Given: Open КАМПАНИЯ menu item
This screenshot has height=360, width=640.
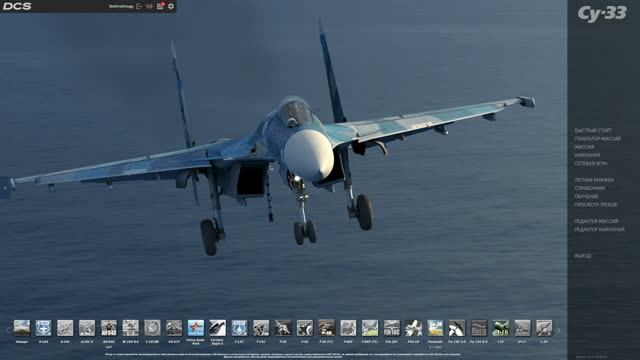Looking at the screenshot, I should [x=587, y=155].
